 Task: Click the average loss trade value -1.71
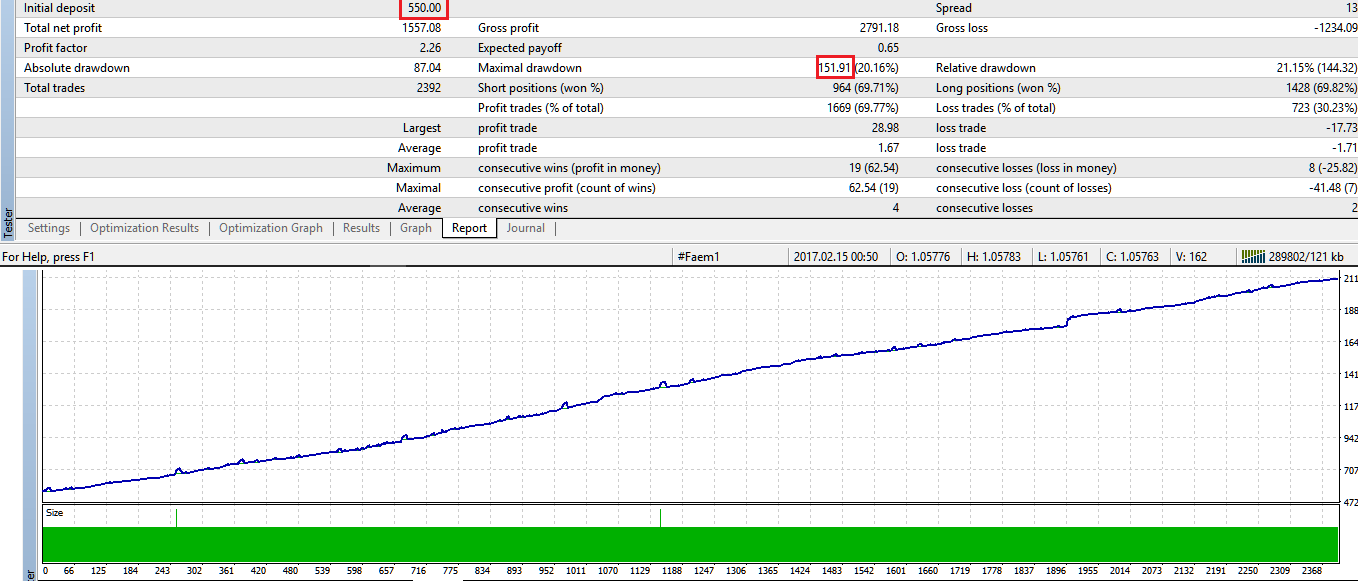click(1345, 148)
